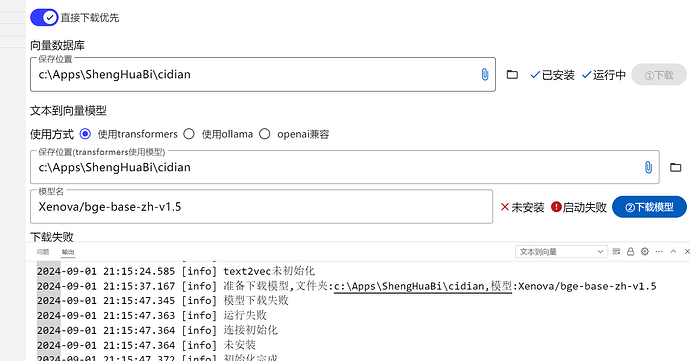Click the 已安装 status checkmark label
Screen dimensions: 690x361
[x=552, y=75]
